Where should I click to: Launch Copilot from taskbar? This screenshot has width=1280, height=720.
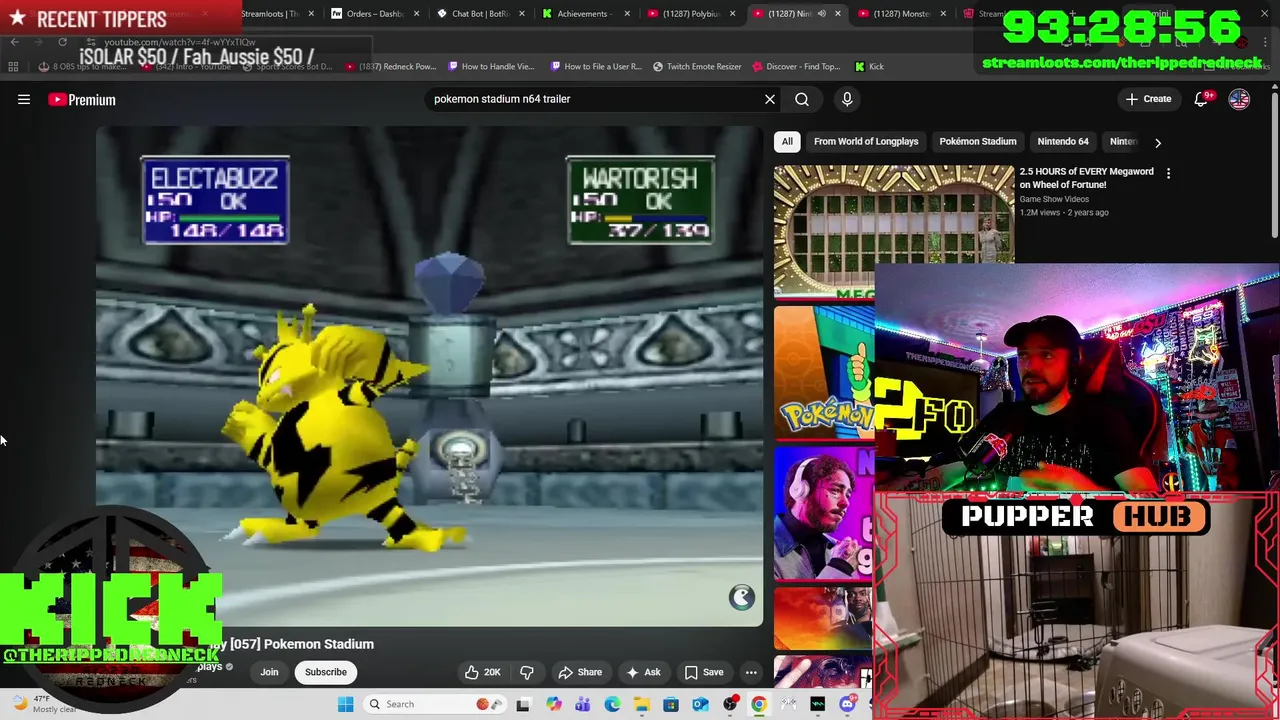[x=554, y=704]
